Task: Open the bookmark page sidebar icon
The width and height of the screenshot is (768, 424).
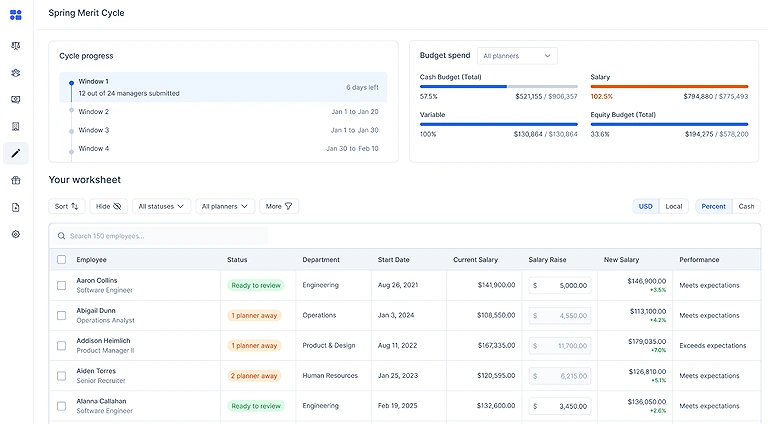Action: [16, 127]
